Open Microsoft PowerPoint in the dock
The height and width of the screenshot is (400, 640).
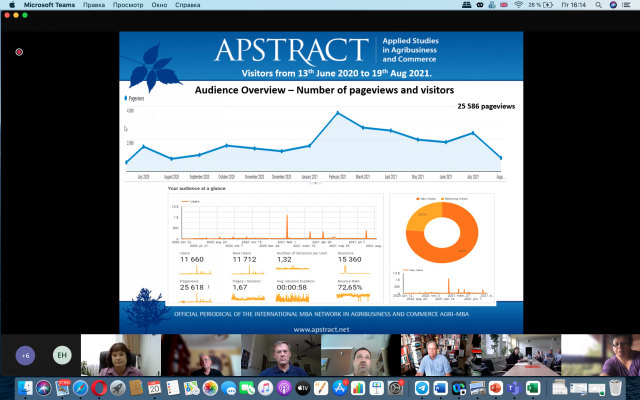[496, 388]
